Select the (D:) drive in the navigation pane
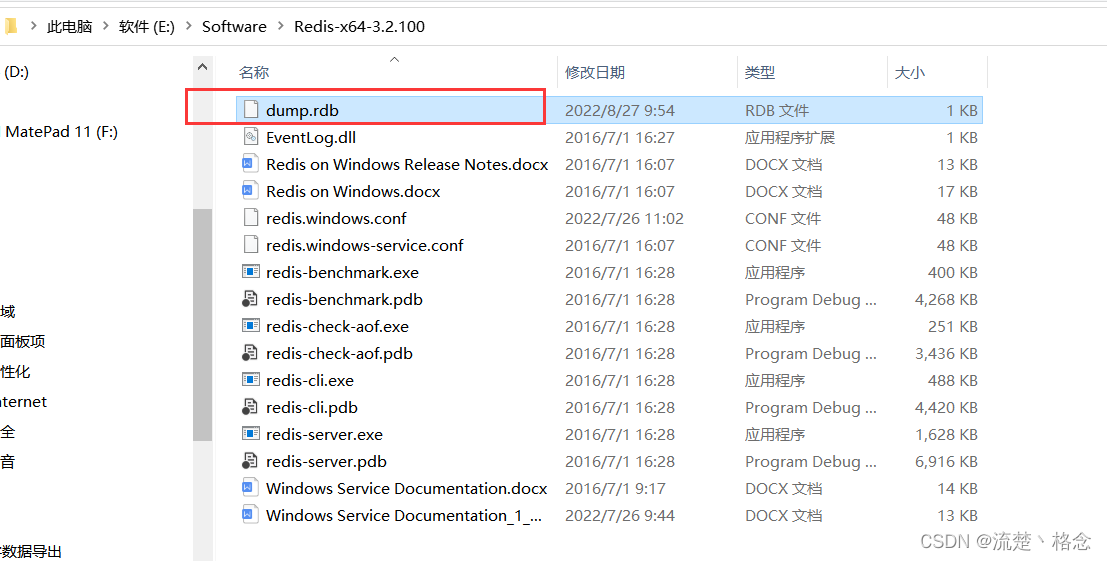 [x=16, y=72]
